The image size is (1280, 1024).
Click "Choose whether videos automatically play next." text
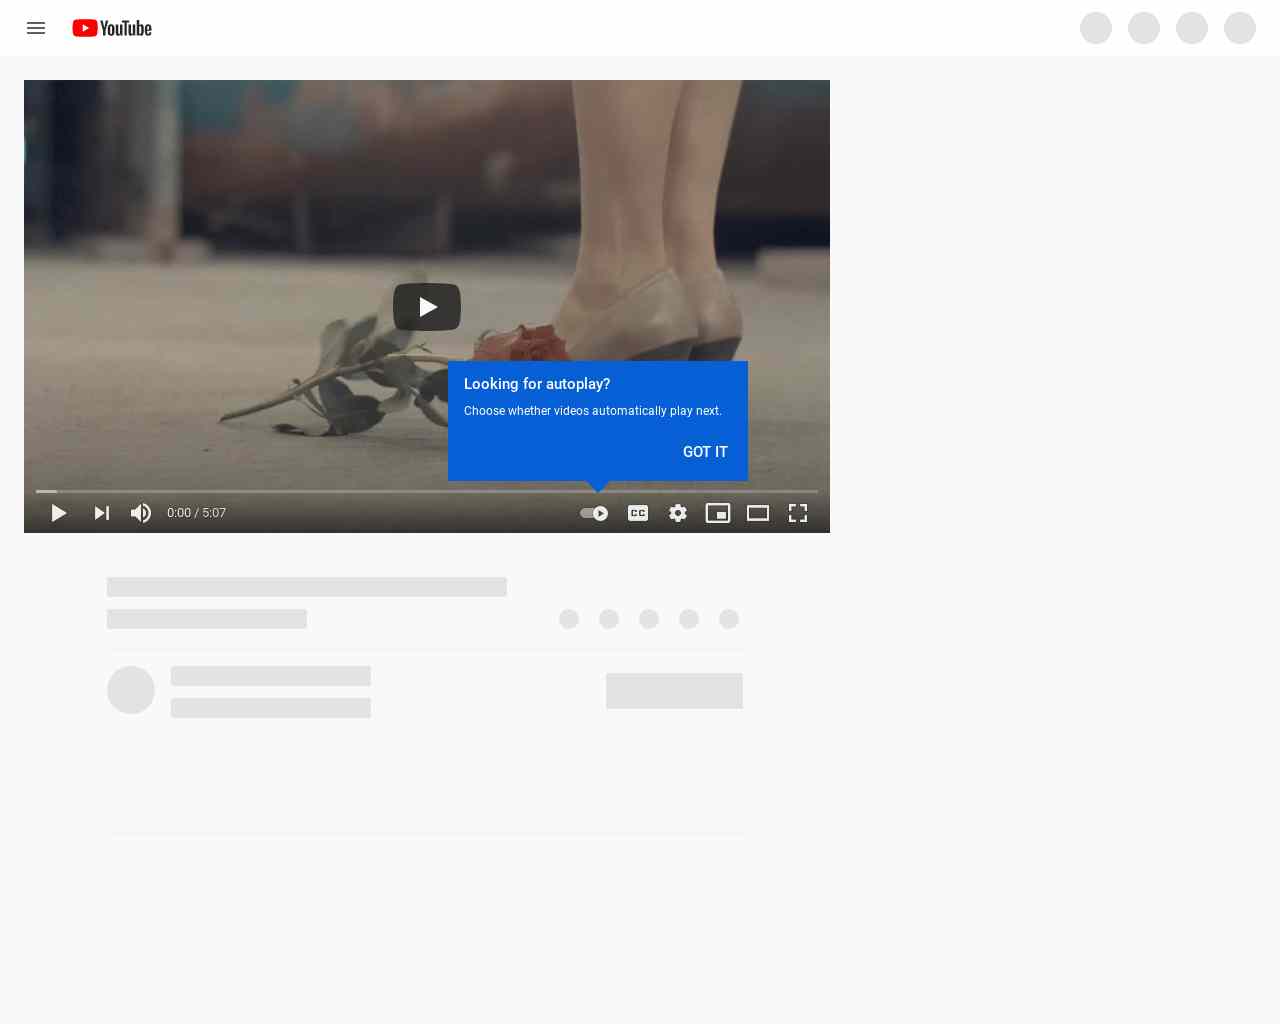pyautogui.click(x=593, y=411)
